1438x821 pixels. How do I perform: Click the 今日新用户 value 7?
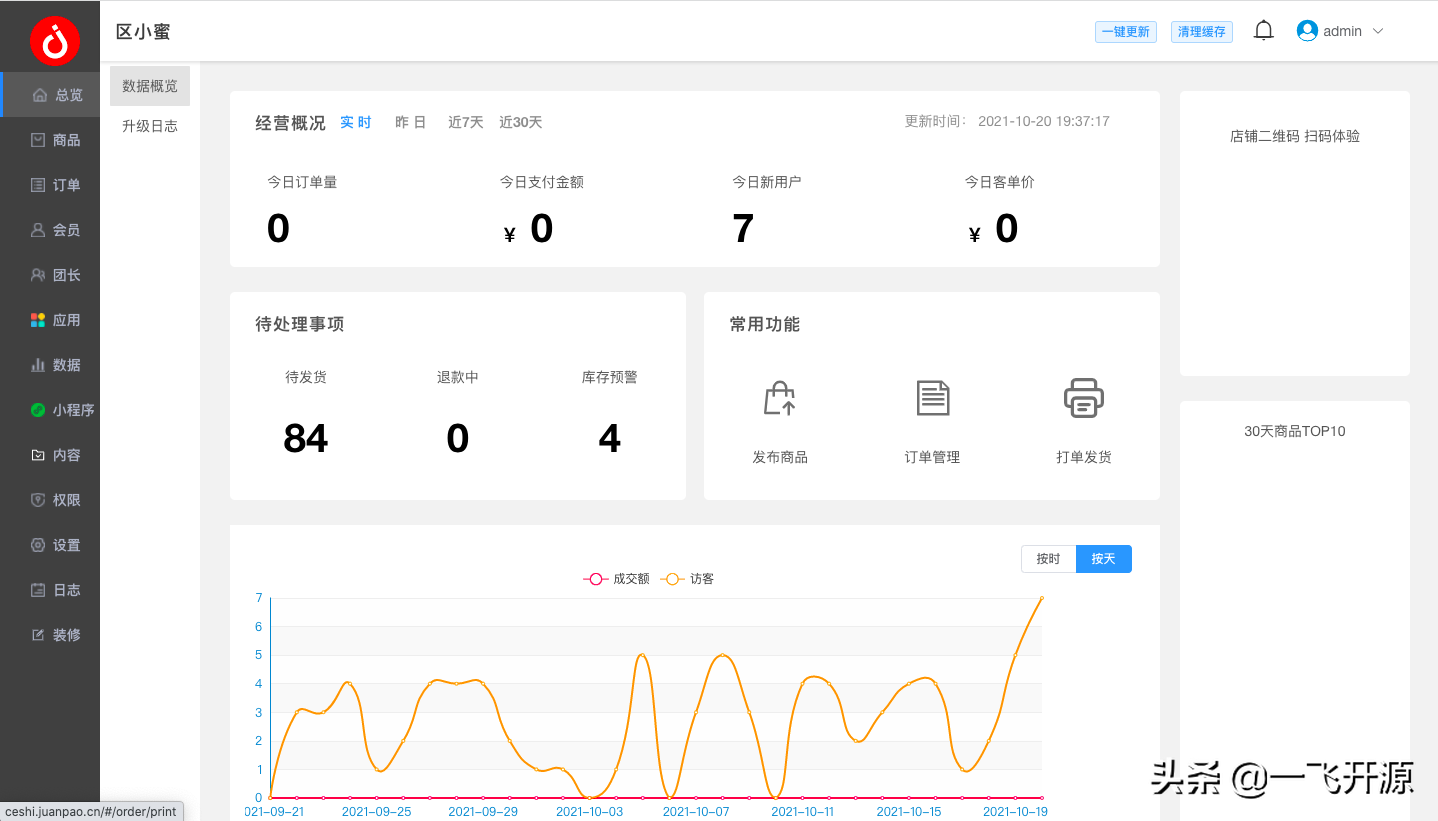[743, 229]
